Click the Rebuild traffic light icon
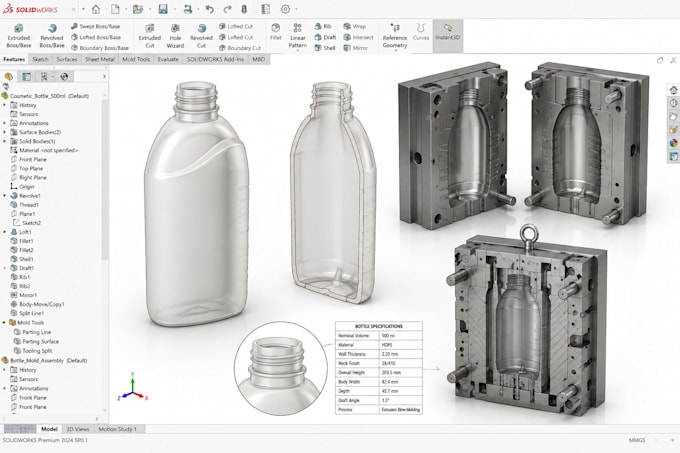This screenshot has height=453, width=680. 244,9
